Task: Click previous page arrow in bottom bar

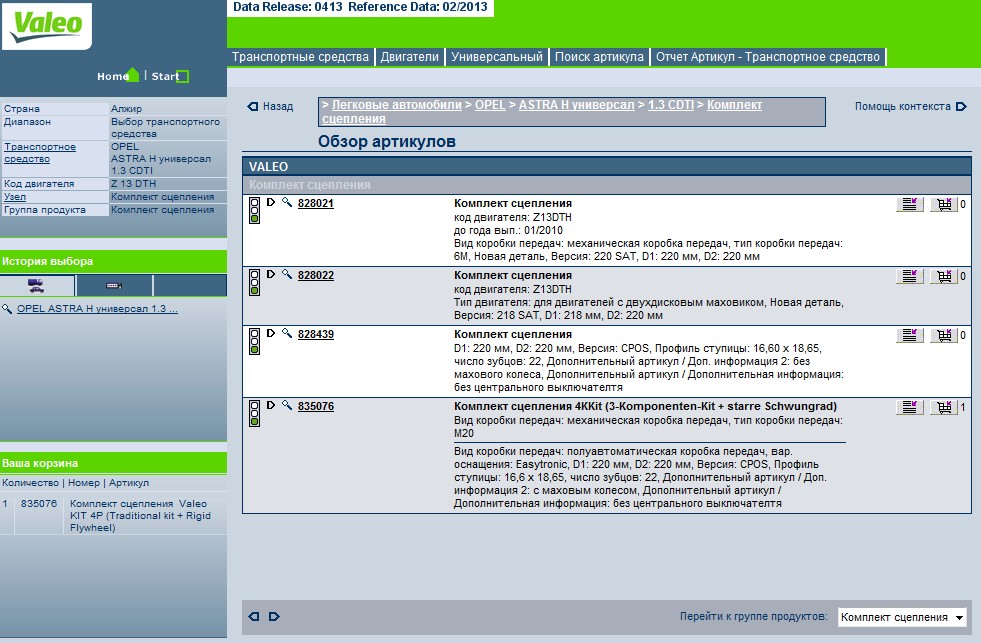Action: coord(253,617)
